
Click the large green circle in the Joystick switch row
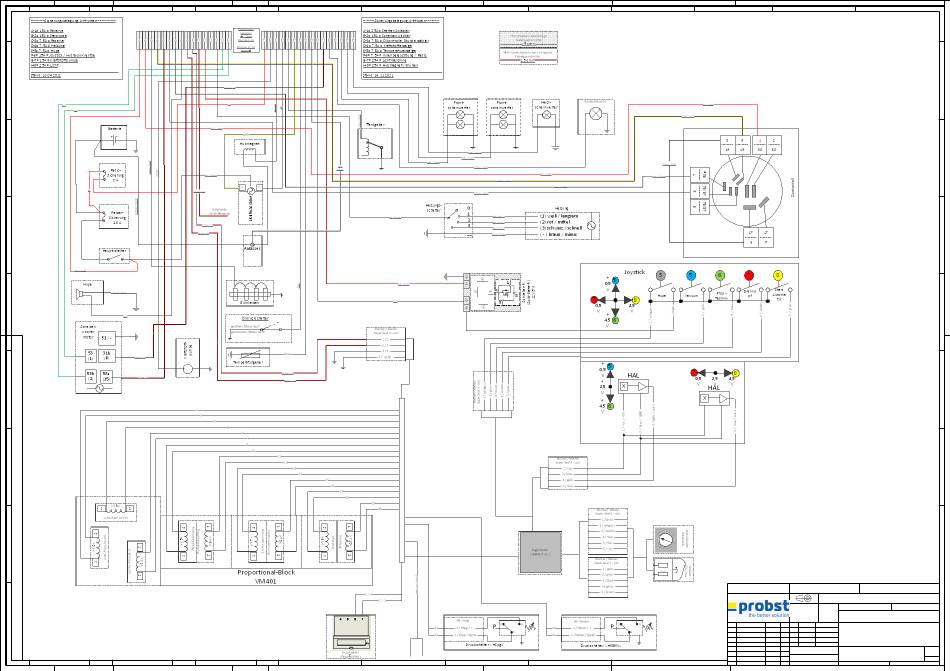[720, 276]
